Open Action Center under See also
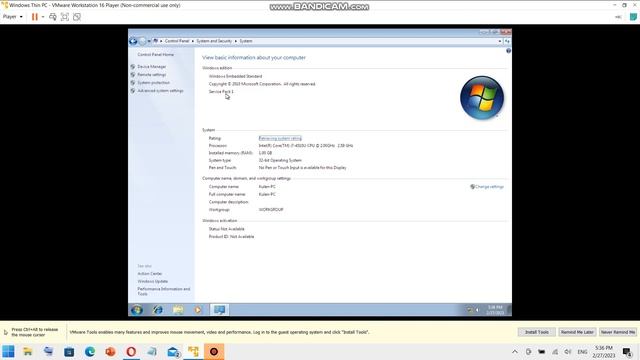Screen dimensions: 640x360 150,274
